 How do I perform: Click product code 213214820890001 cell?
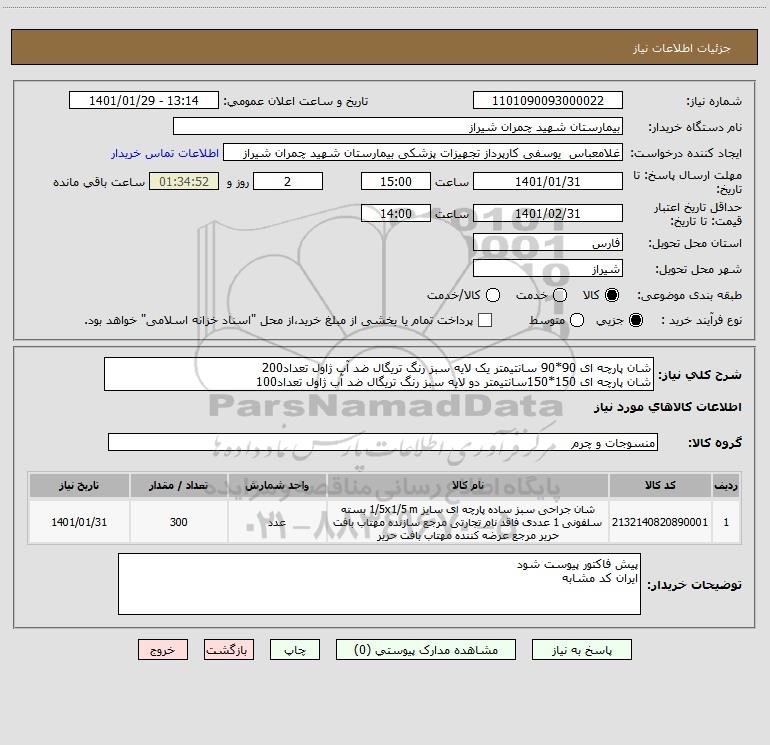(x=660, y=522)
